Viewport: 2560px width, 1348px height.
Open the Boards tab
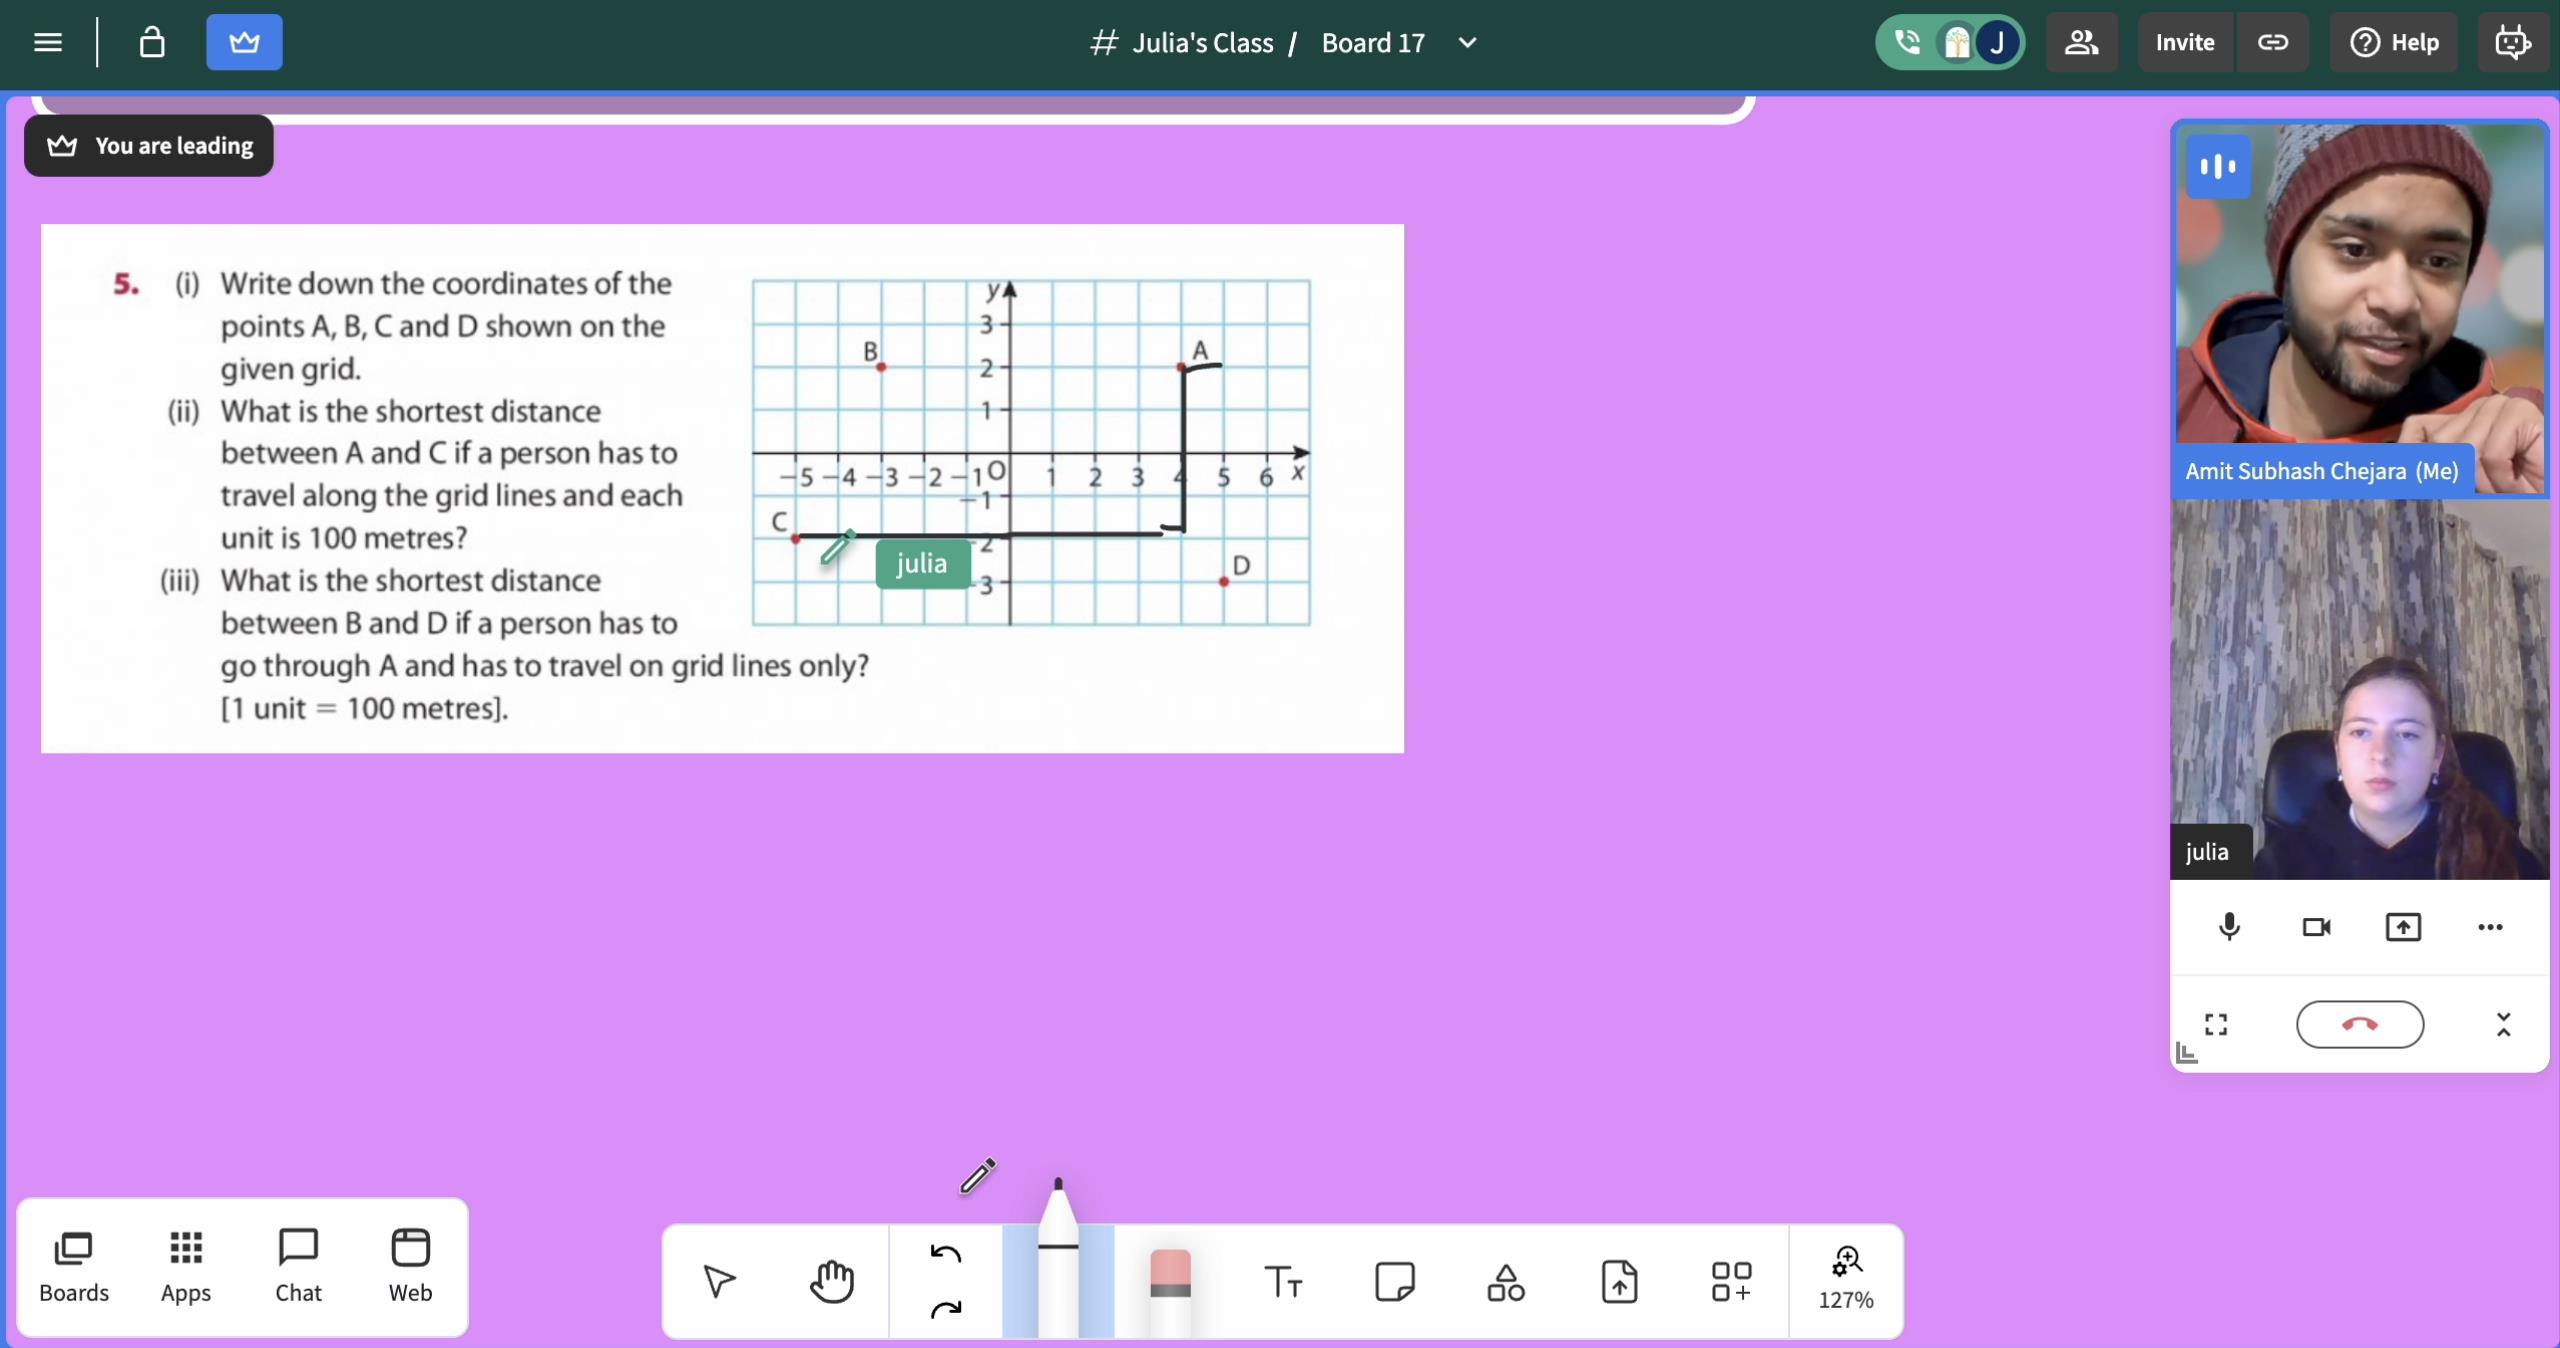(74, 1266)
